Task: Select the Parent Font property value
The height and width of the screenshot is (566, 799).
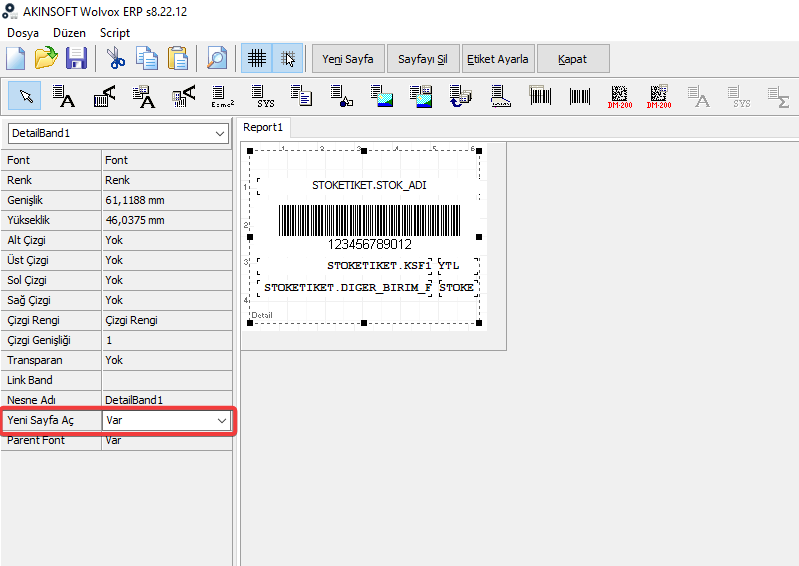Action: [x=167, y=440]
